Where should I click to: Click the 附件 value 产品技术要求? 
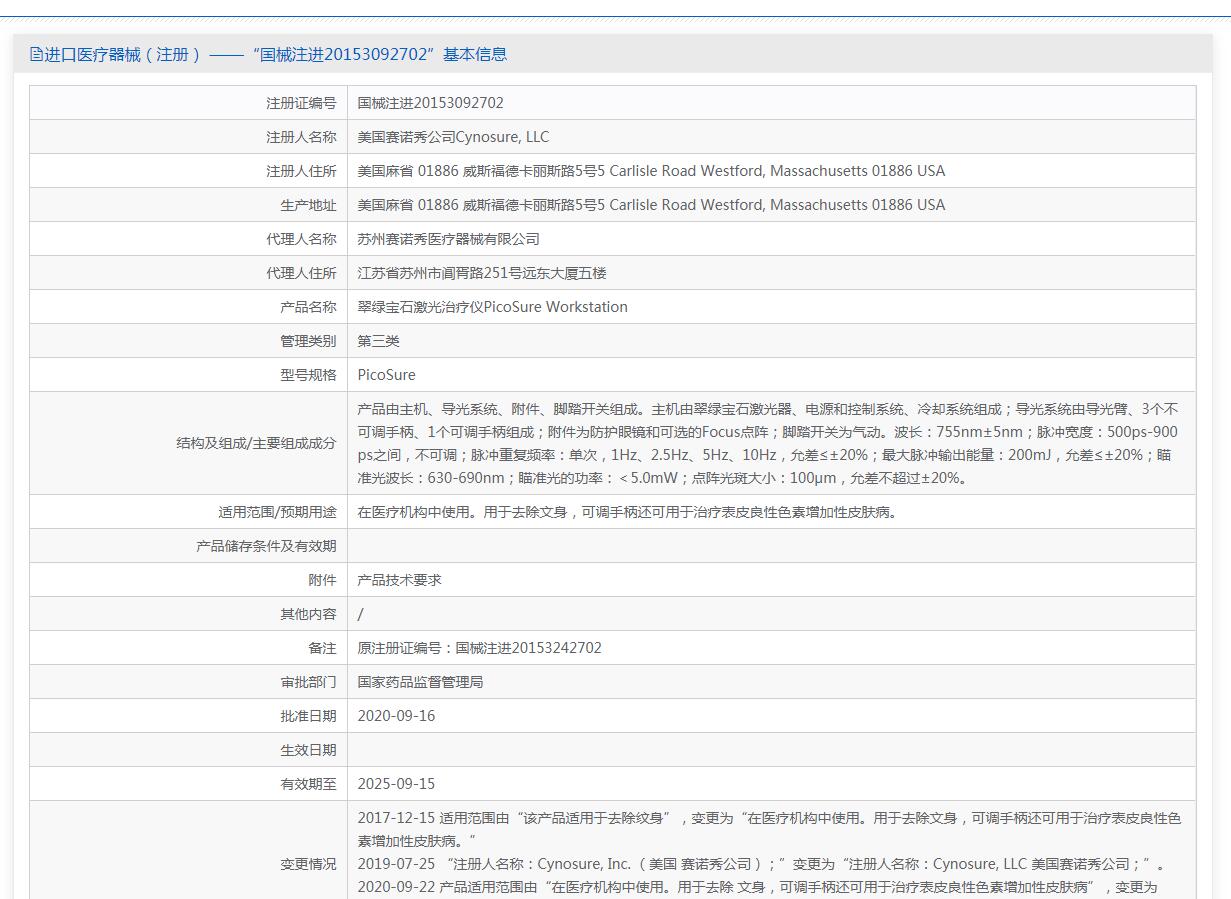399,580
